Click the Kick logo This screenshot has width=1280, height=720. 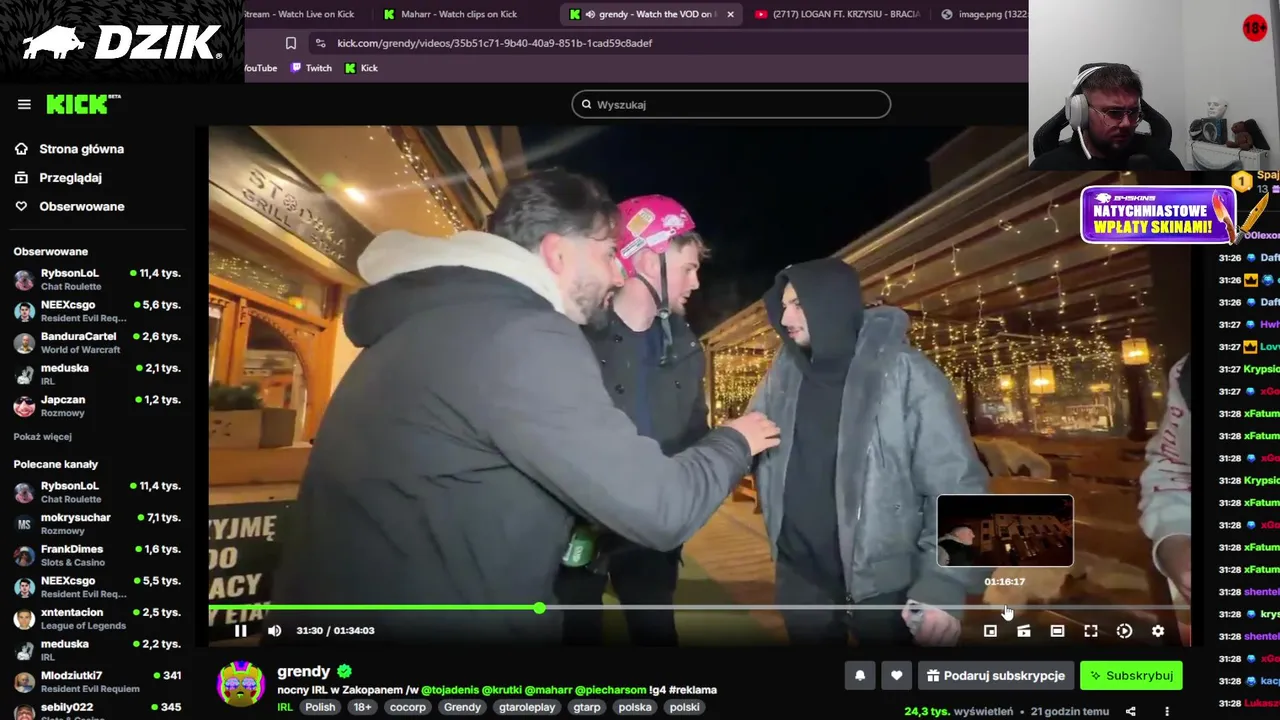pyautogui.click(x=83, y=104)
